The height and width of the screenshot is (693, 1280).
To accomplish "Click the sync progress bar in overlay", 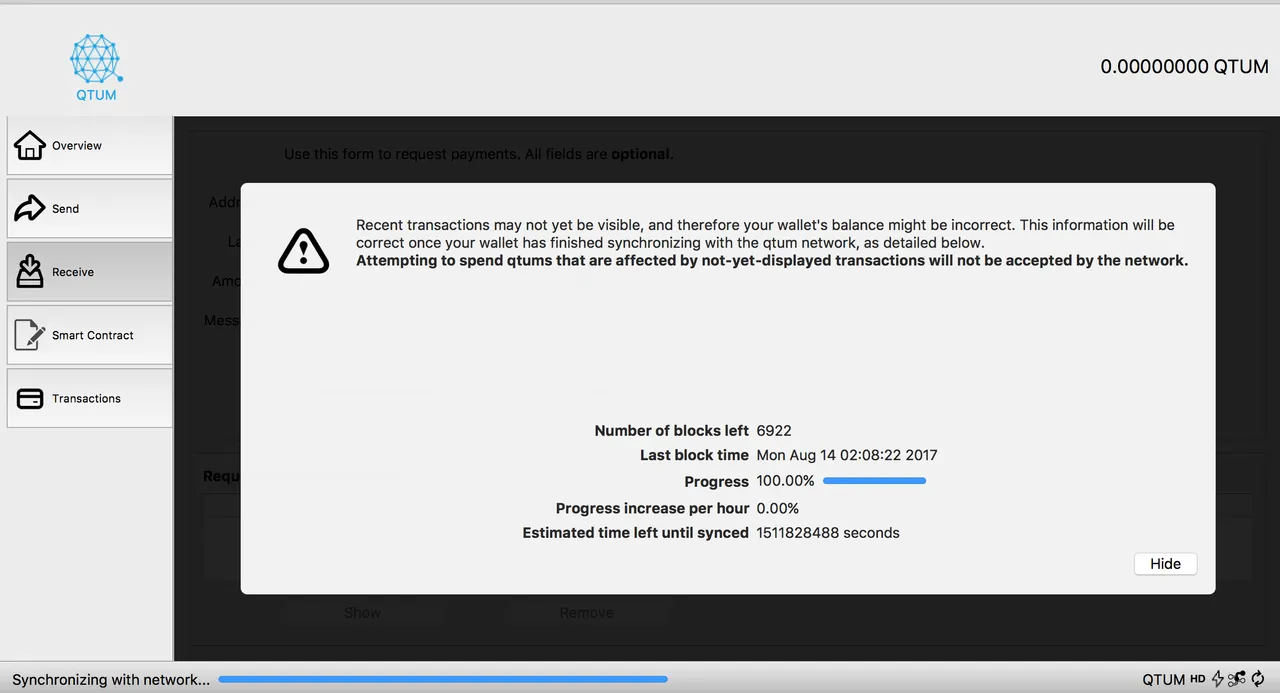I will tap(874, 481).
